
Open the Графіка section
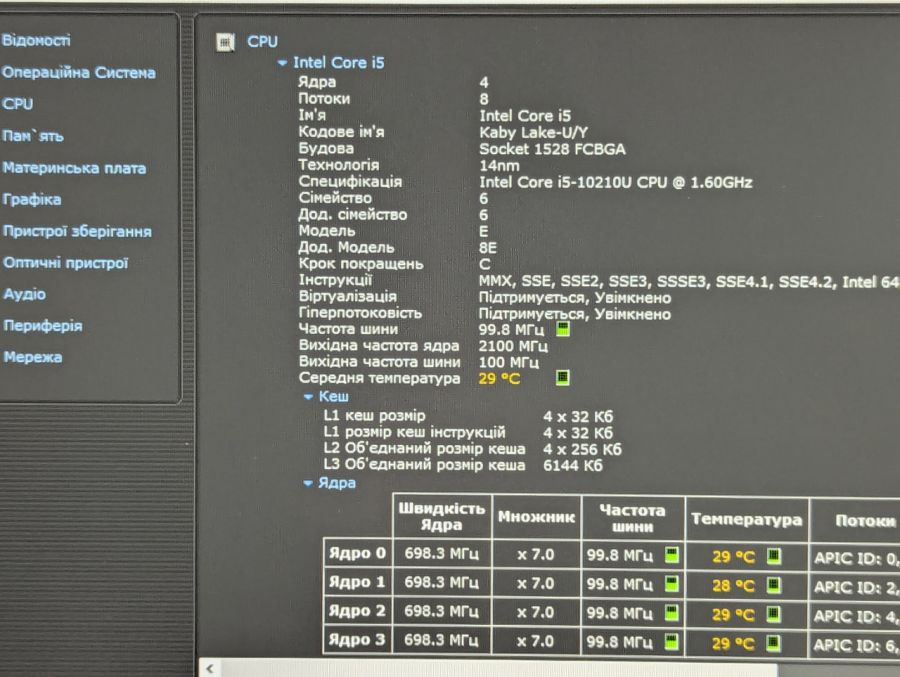pyautogui.click(x=32, y=199)
